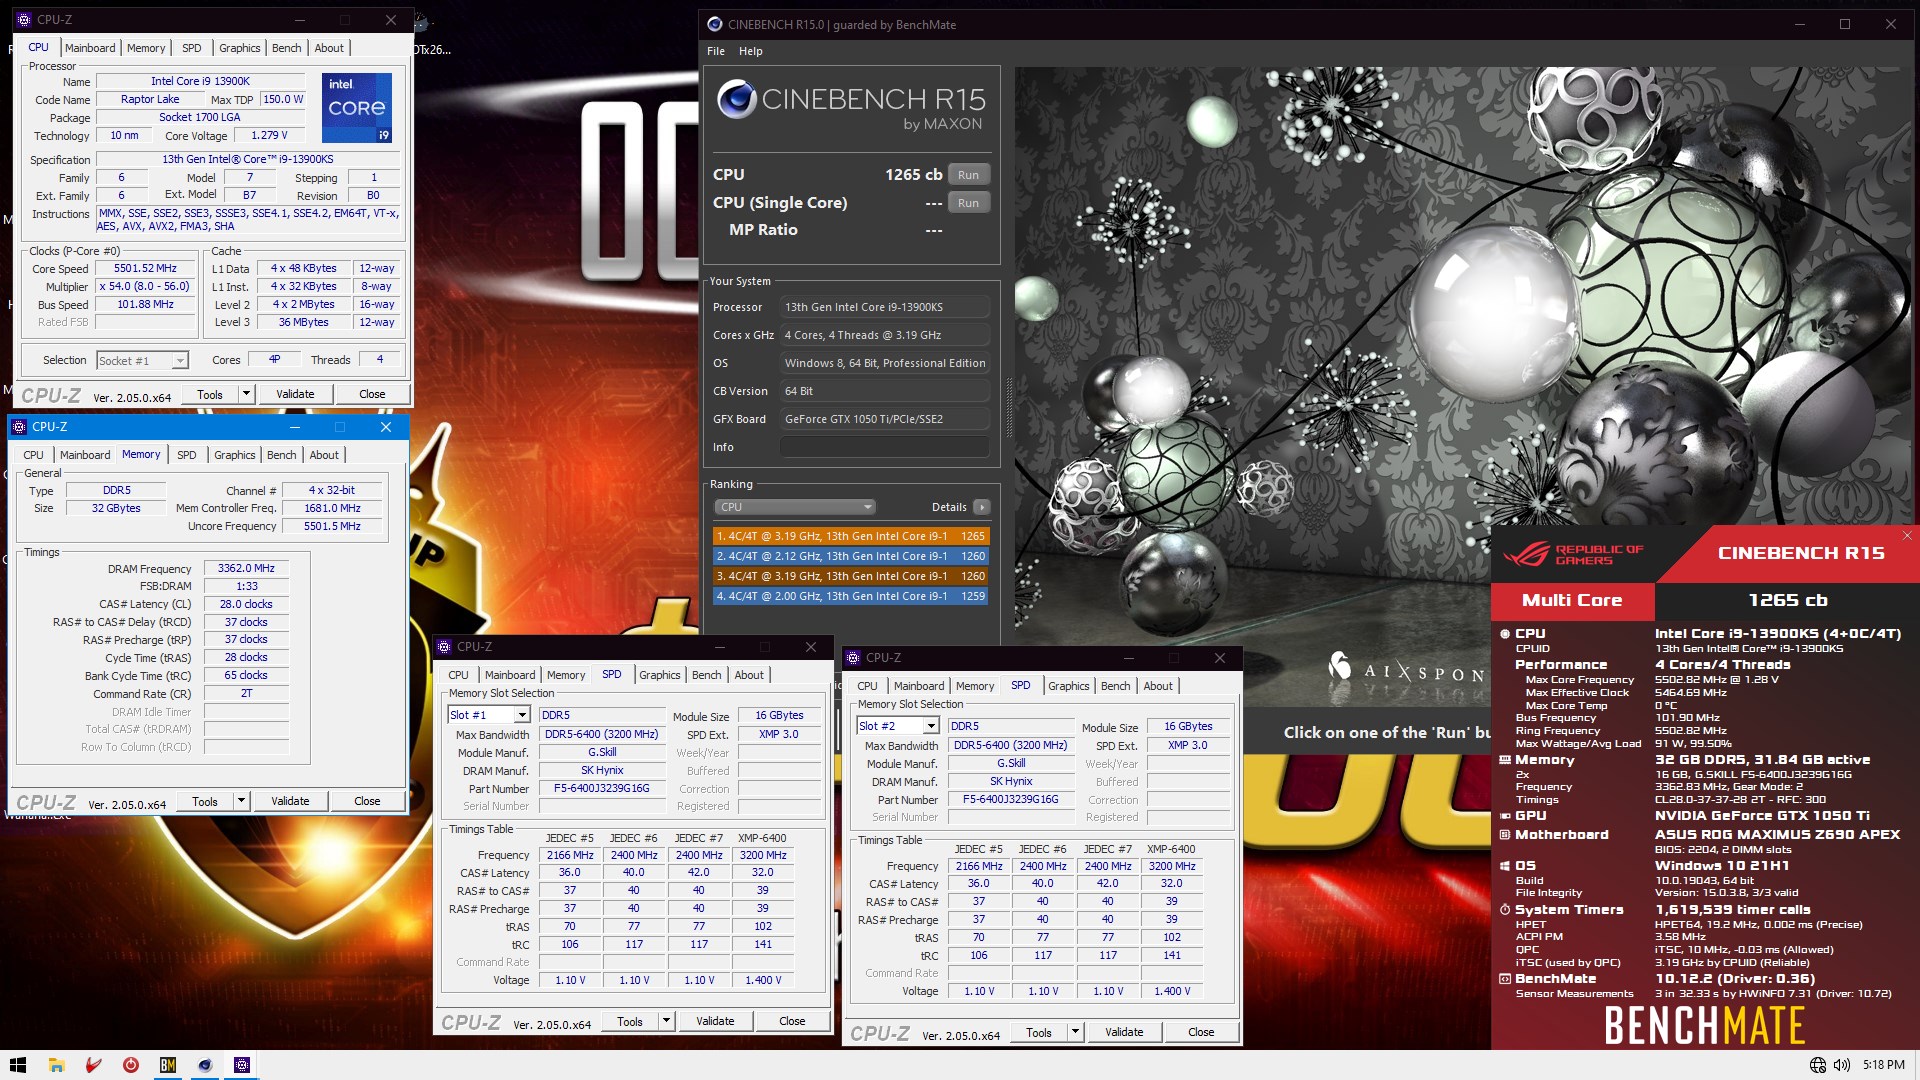Click the code icon beside BenchMate version row
The image size is (1920, 1080).
point(1504,979)
